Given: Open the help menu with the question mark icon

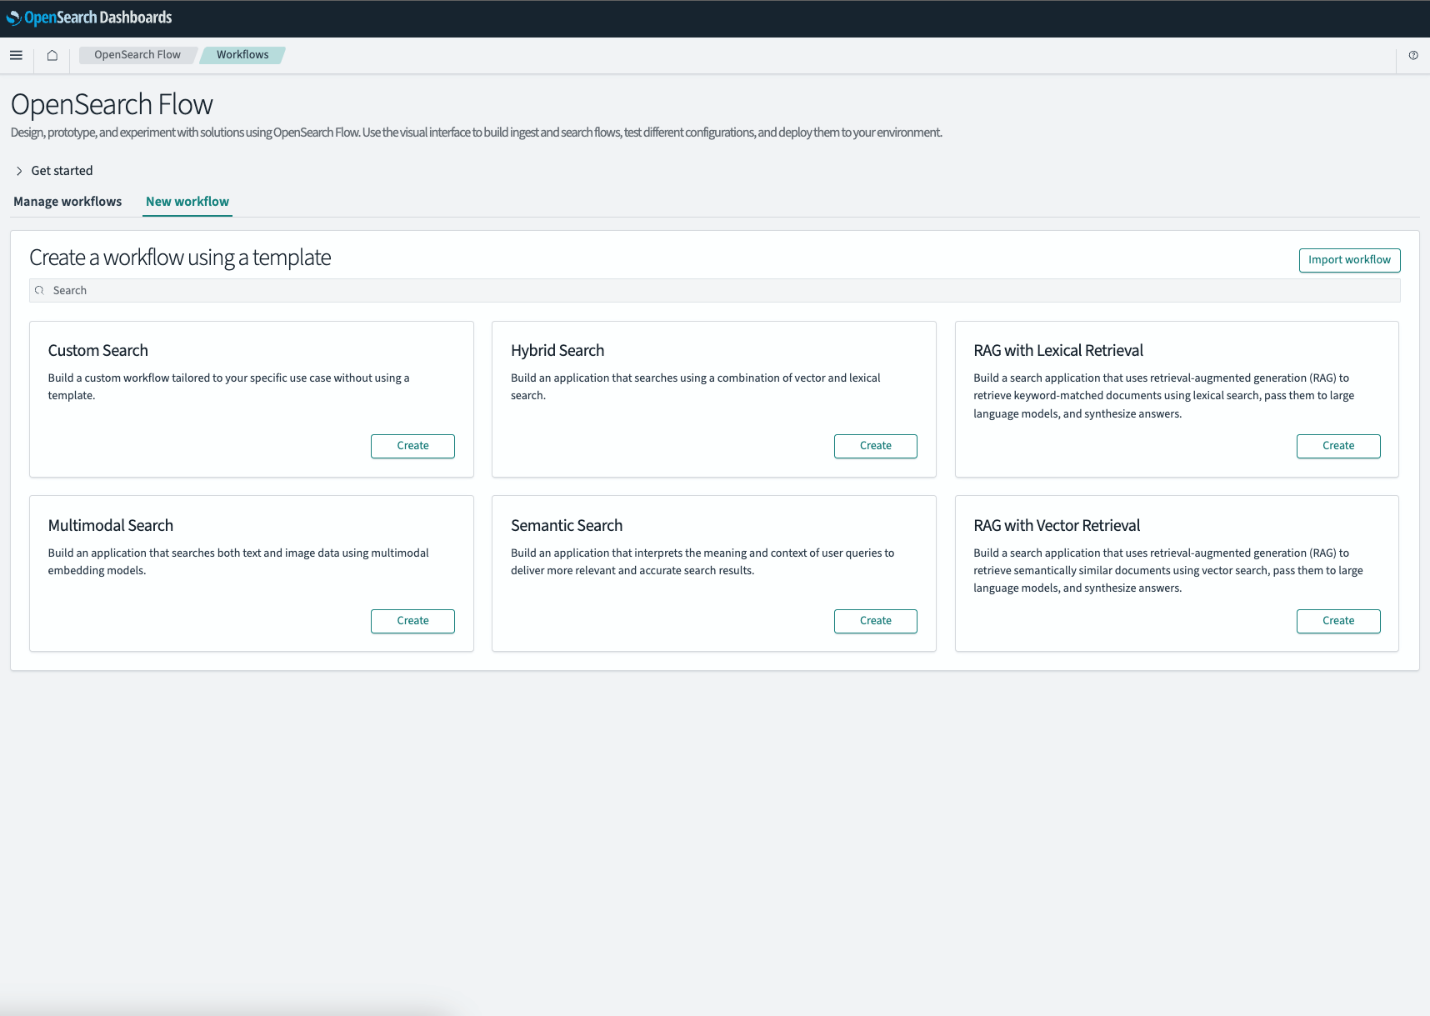Looking at the screenshot, I should pyautogui.click(x=1413, y=55).
